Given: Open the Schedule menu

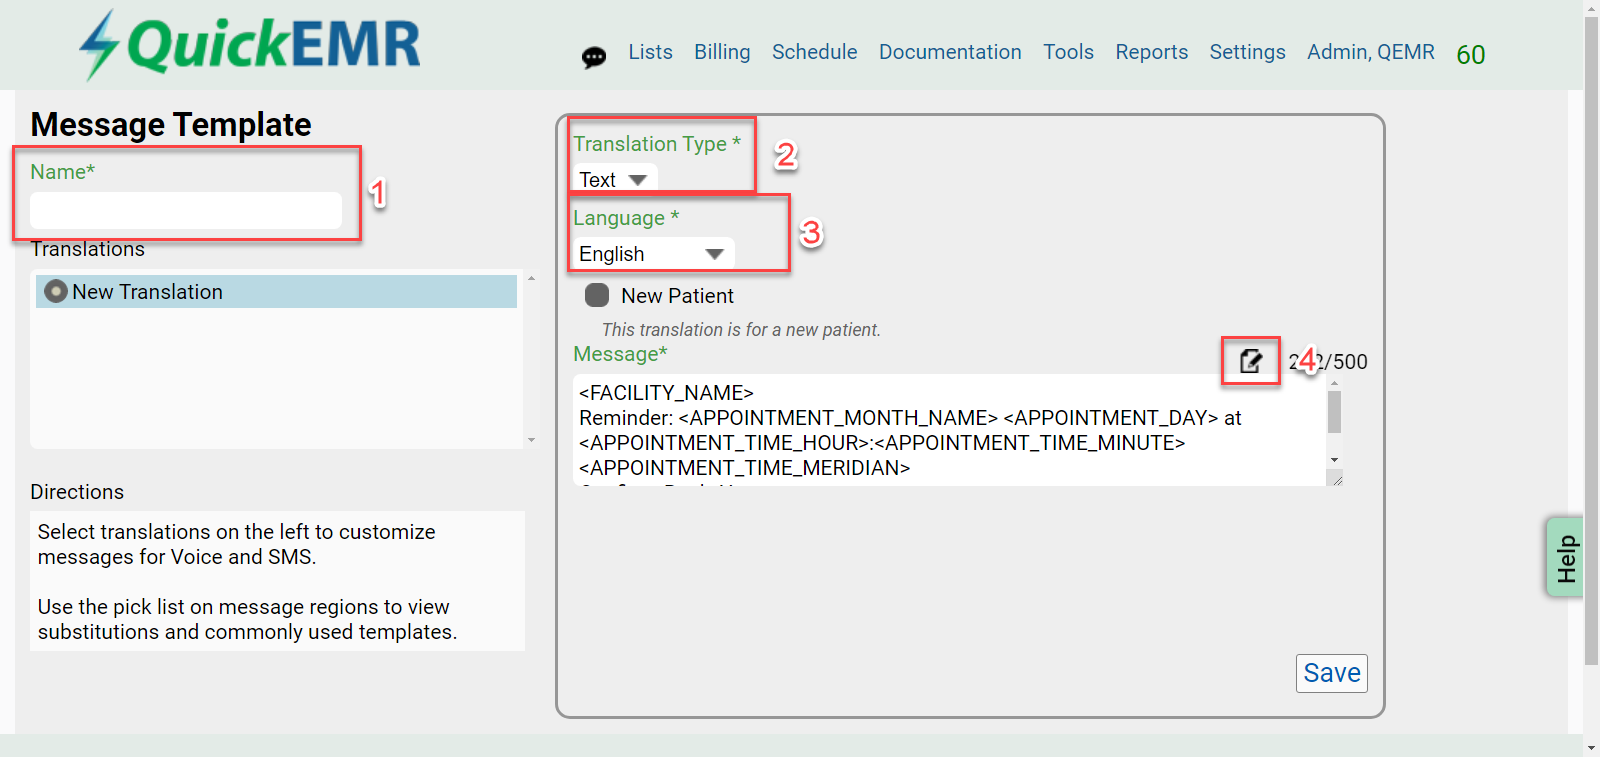Looking at the screenshot, I should (814, 52).
